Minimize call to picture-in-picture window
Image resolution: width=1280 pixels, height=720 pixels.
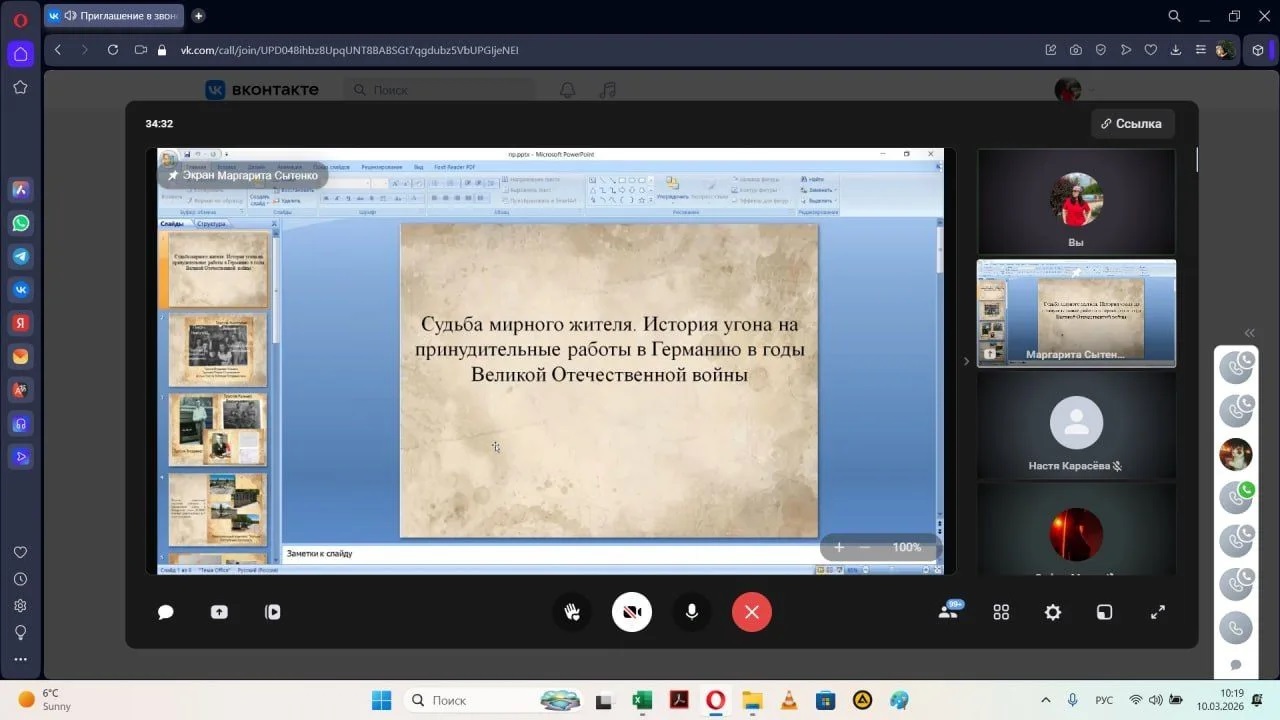pyautogui.click(x=1104, y=612)
